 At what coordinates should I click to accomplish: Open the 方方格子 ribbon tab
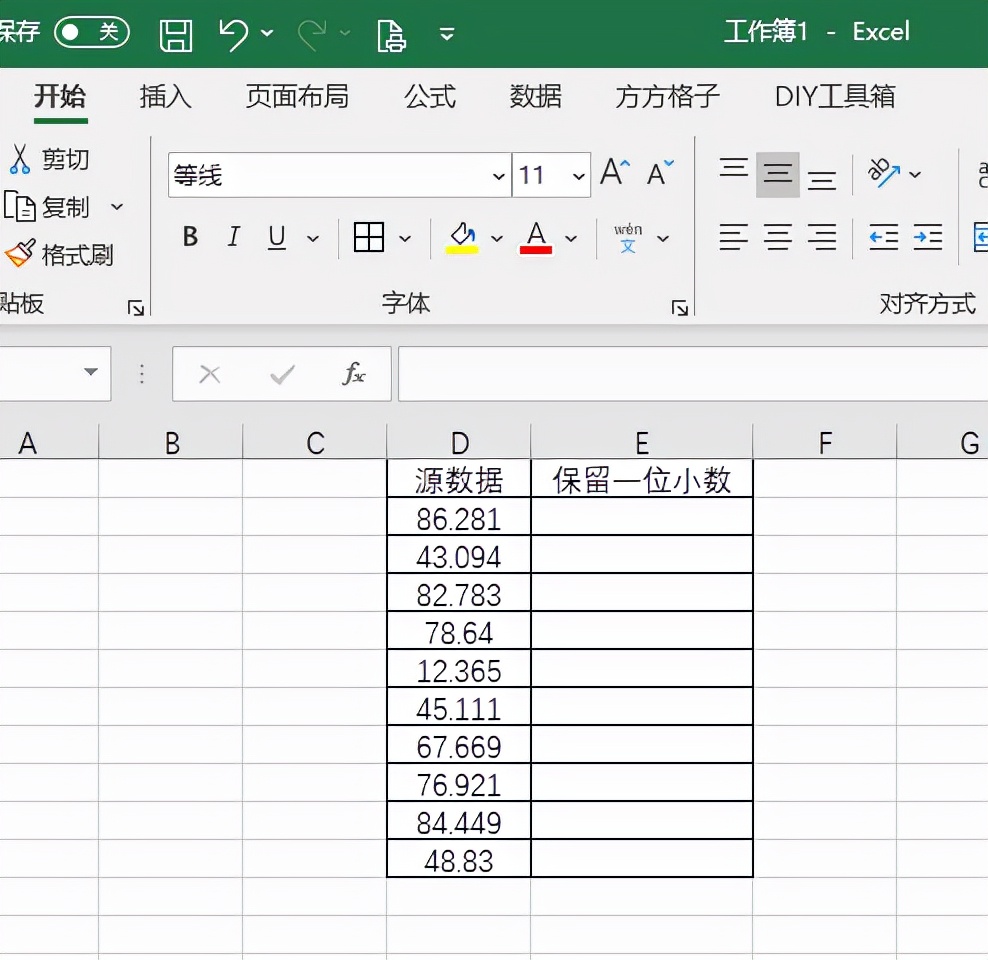click(x=665, y=97)
